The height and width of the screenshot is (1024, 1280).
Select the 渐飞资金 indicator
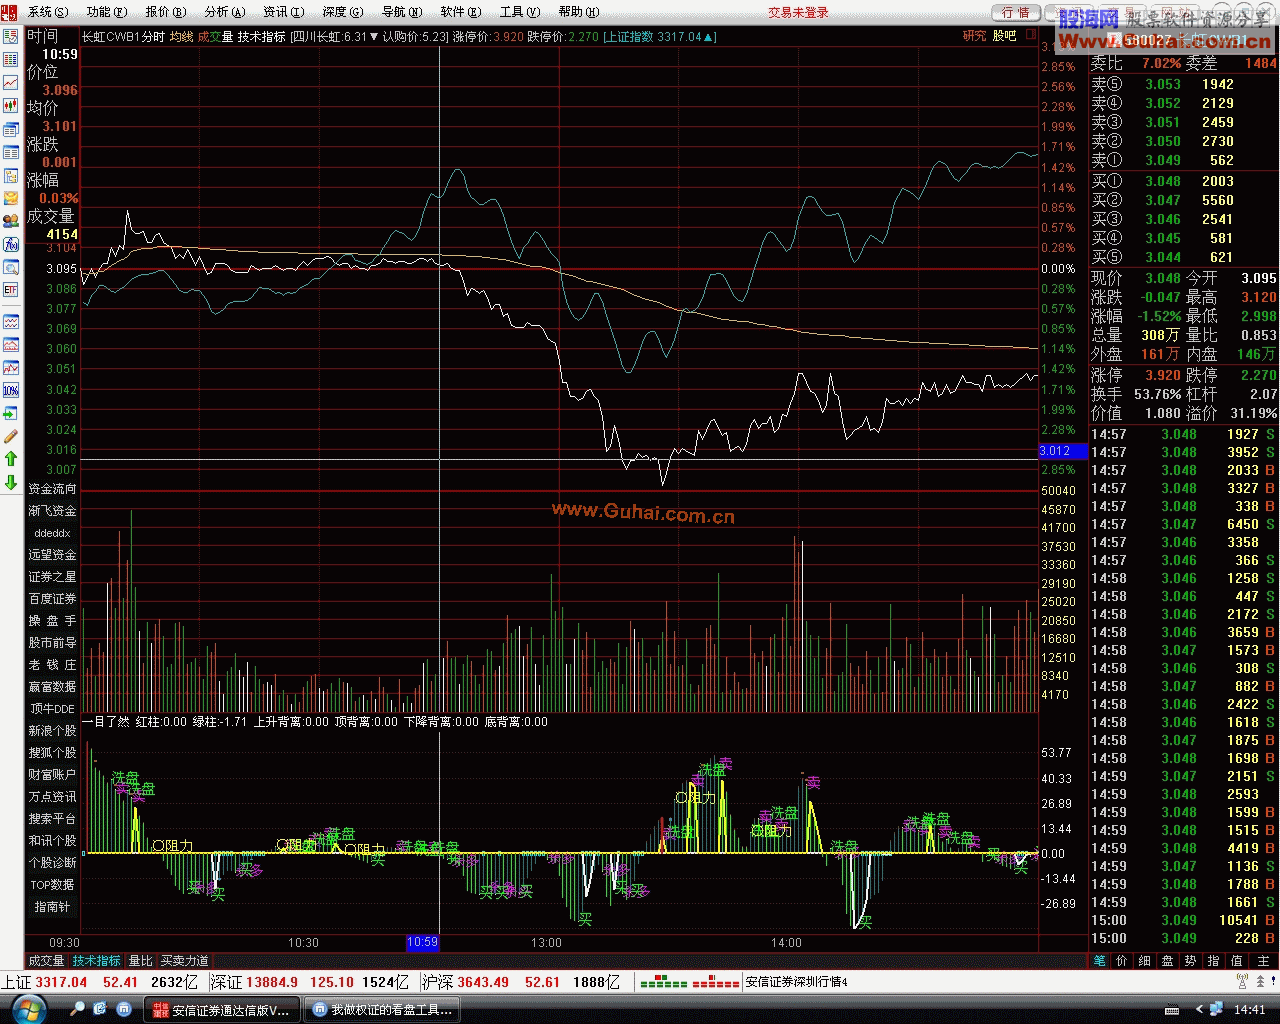(52, 511)
